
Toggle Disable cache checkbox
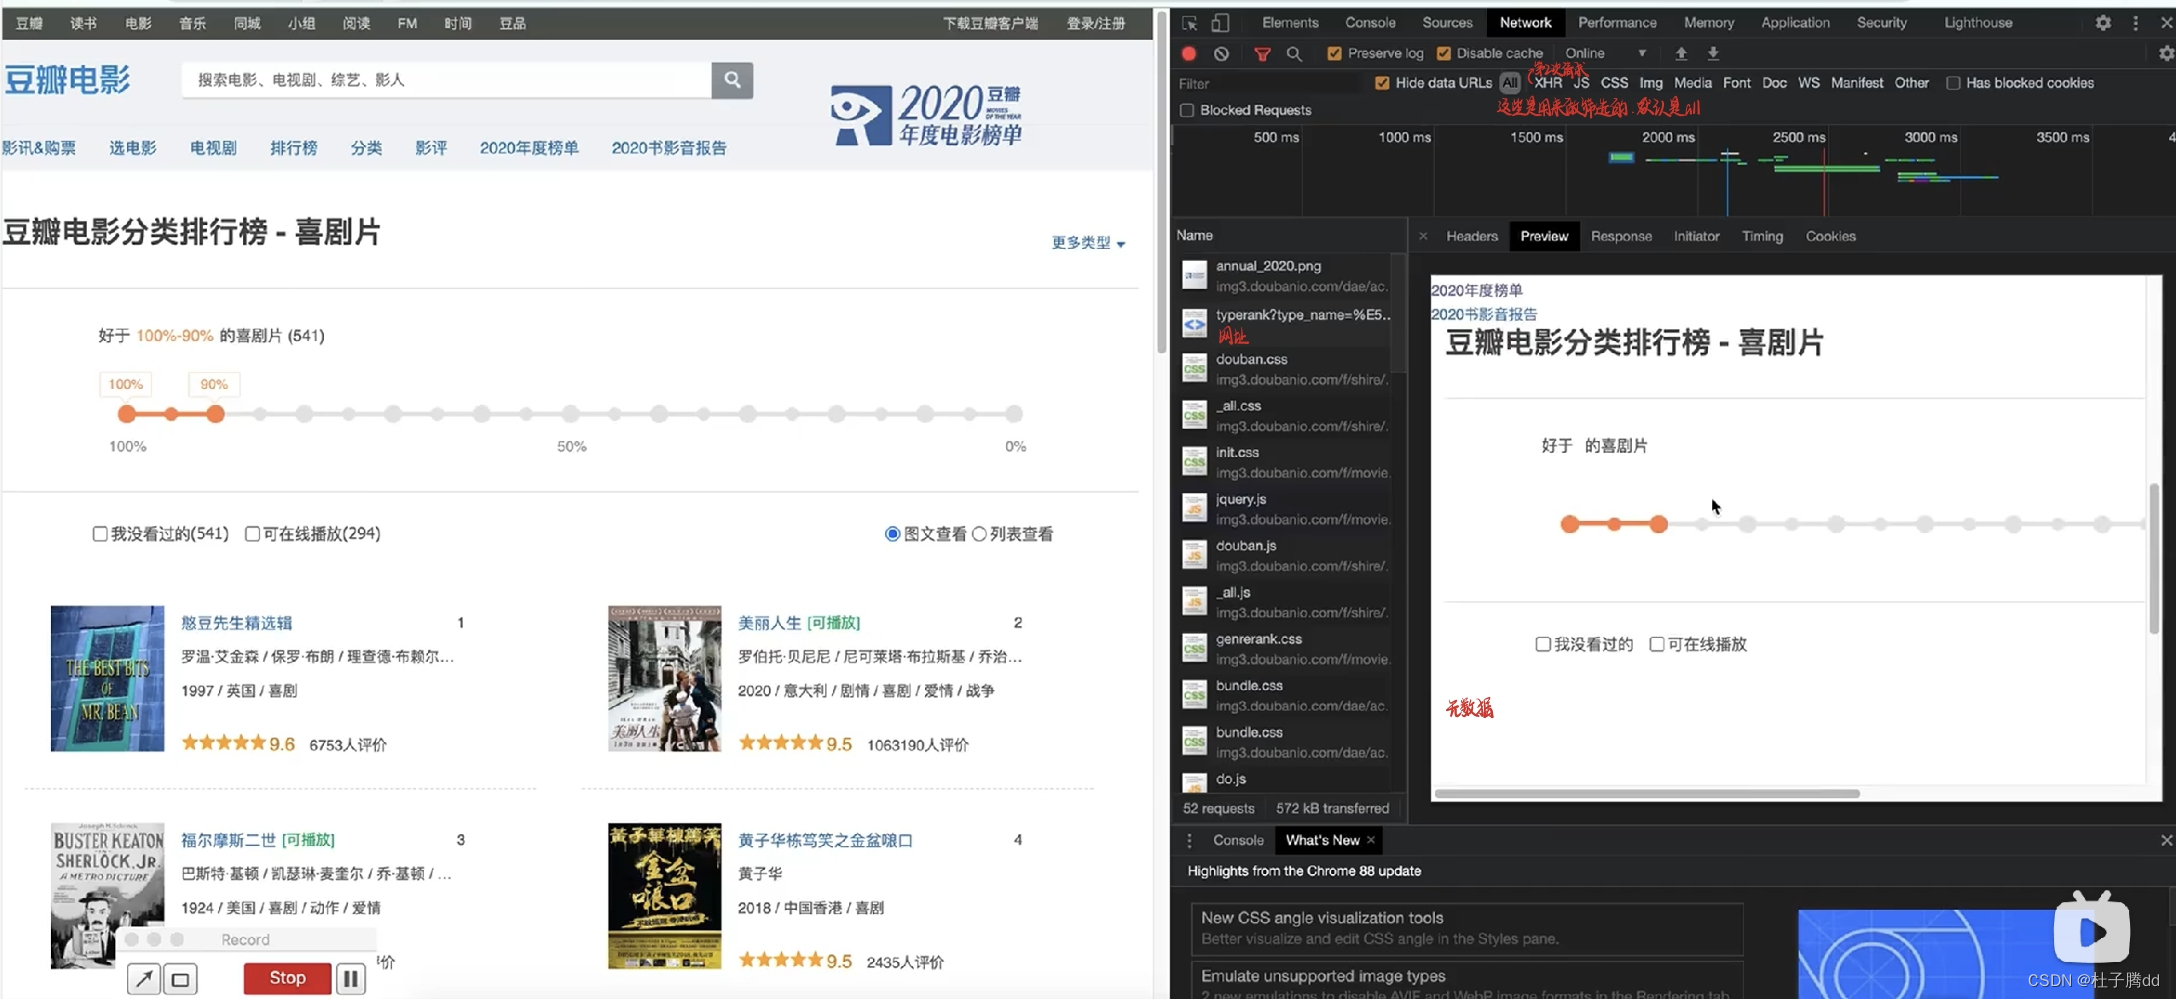[1443, 54]
